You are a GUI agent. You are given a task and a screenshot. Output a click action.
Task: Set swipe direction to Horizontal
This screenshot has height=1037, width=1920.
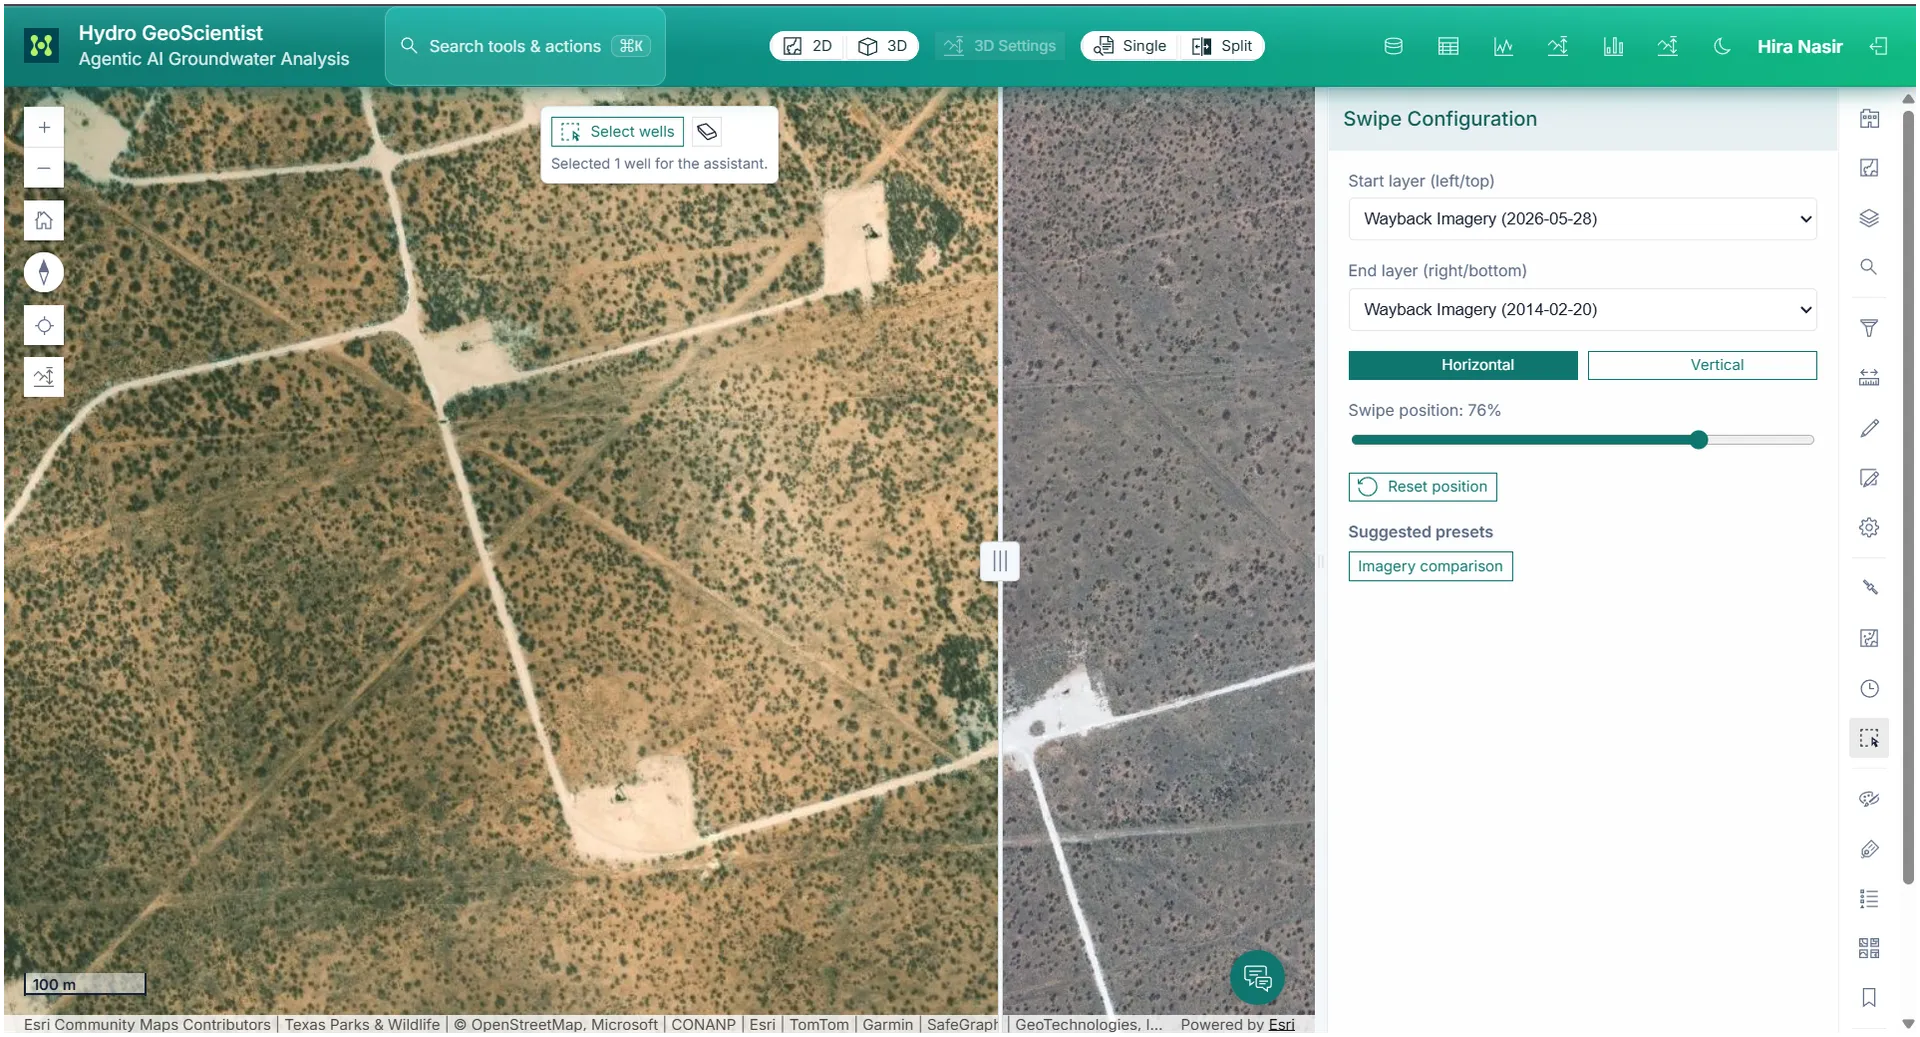(x=1463, y=365)
